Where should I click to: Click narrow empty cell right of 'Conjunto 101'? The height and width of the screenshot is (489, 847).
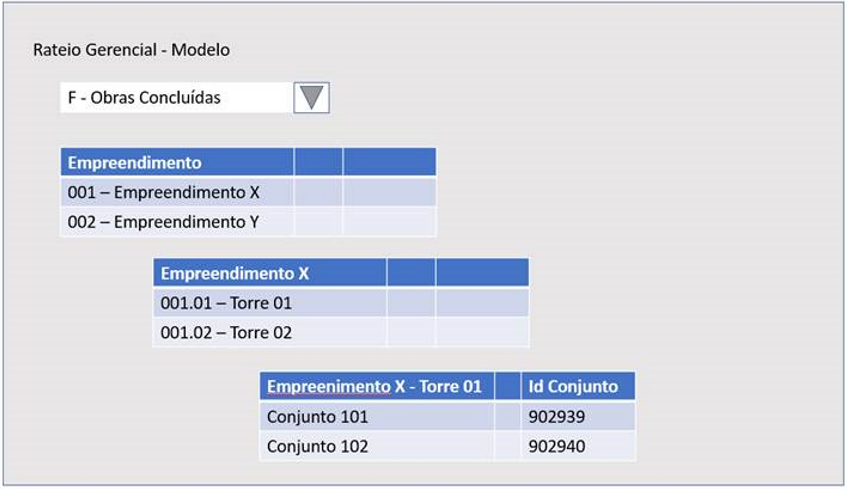507,416
